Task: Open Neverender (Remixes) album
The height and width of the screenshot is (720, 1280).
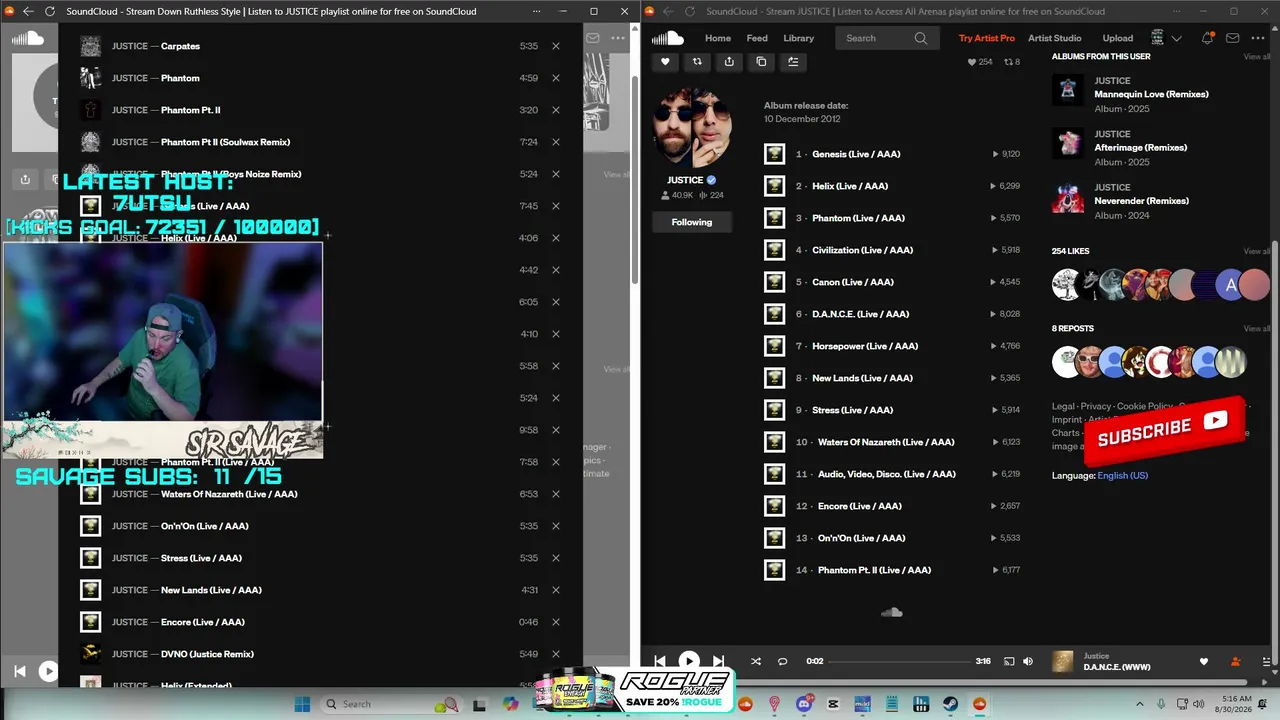Action: click(1141, 201)
